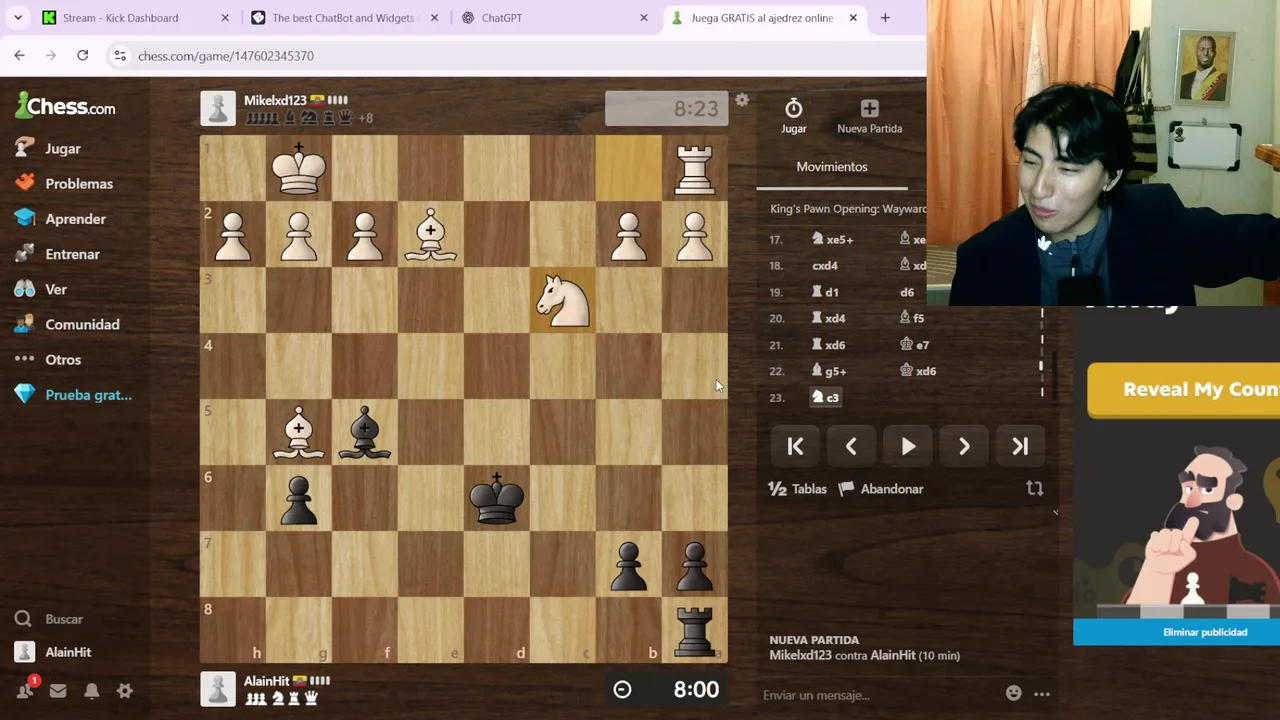Open board settings gear near clock
Screen dimensions: 1280x720
[742, 101]
